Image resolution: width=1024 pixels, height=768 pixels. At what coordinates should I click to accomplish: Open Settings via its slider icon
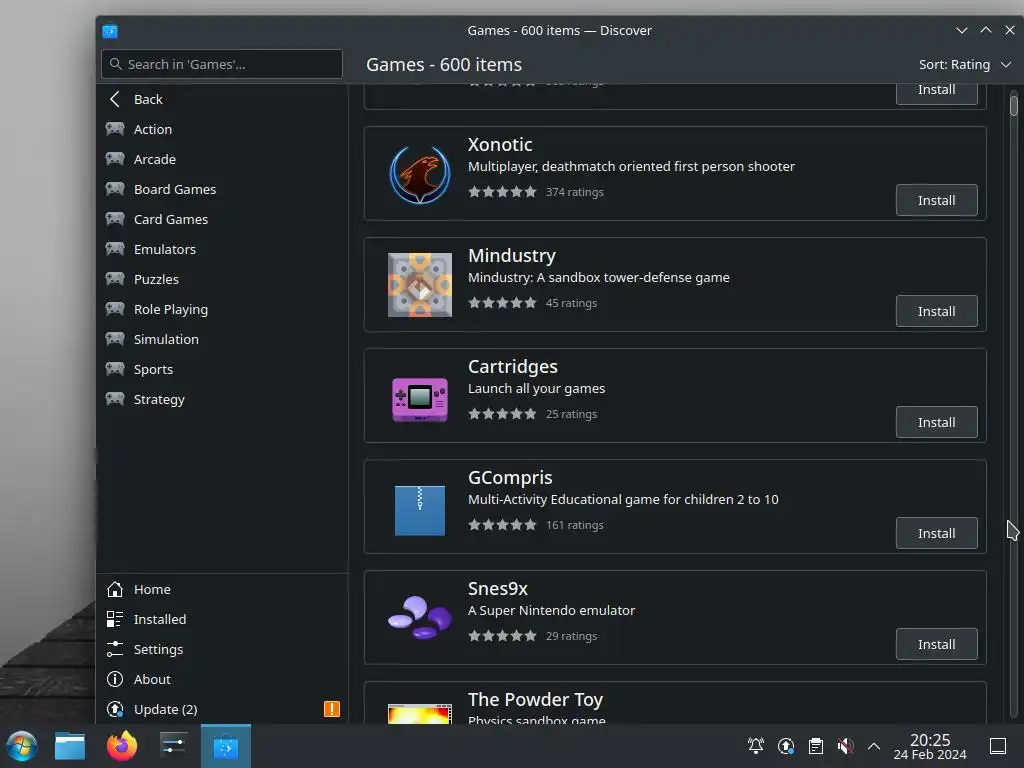[x=115, y=649]
